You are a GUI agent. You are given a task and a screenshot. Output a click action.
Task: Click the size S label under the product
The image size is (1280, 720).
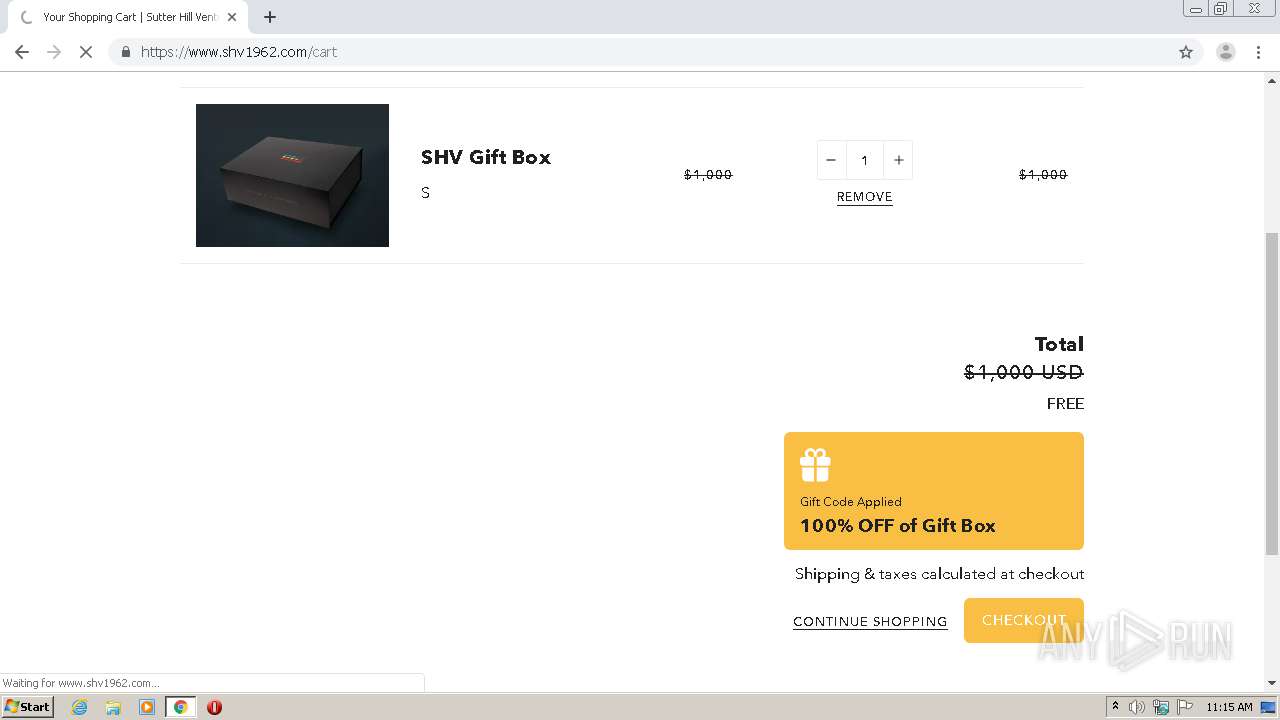pyautogui.click(x=425, y=193)
